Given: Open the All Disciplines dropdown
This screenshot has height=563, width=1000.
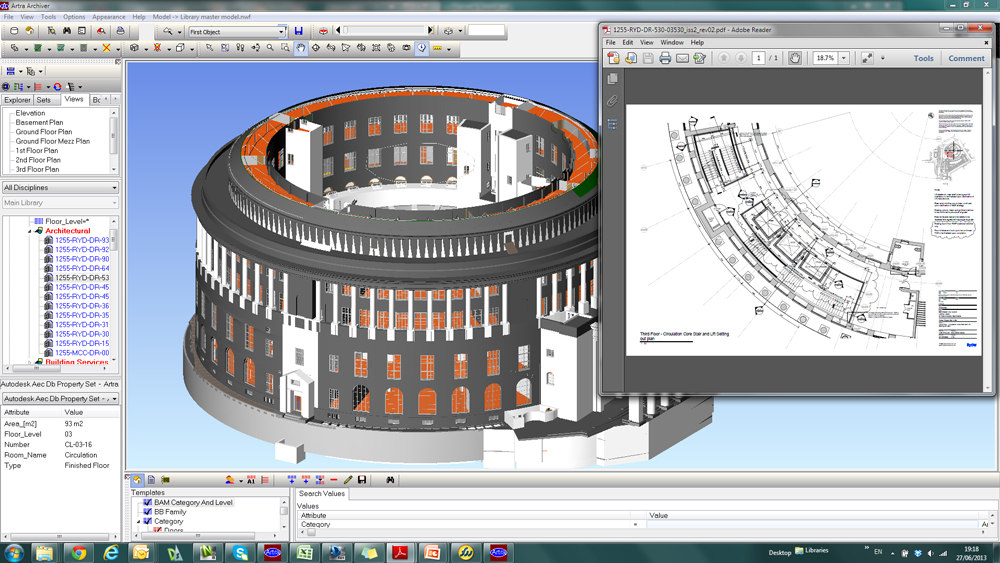Looking at the screenshot, I should [114, 187].
